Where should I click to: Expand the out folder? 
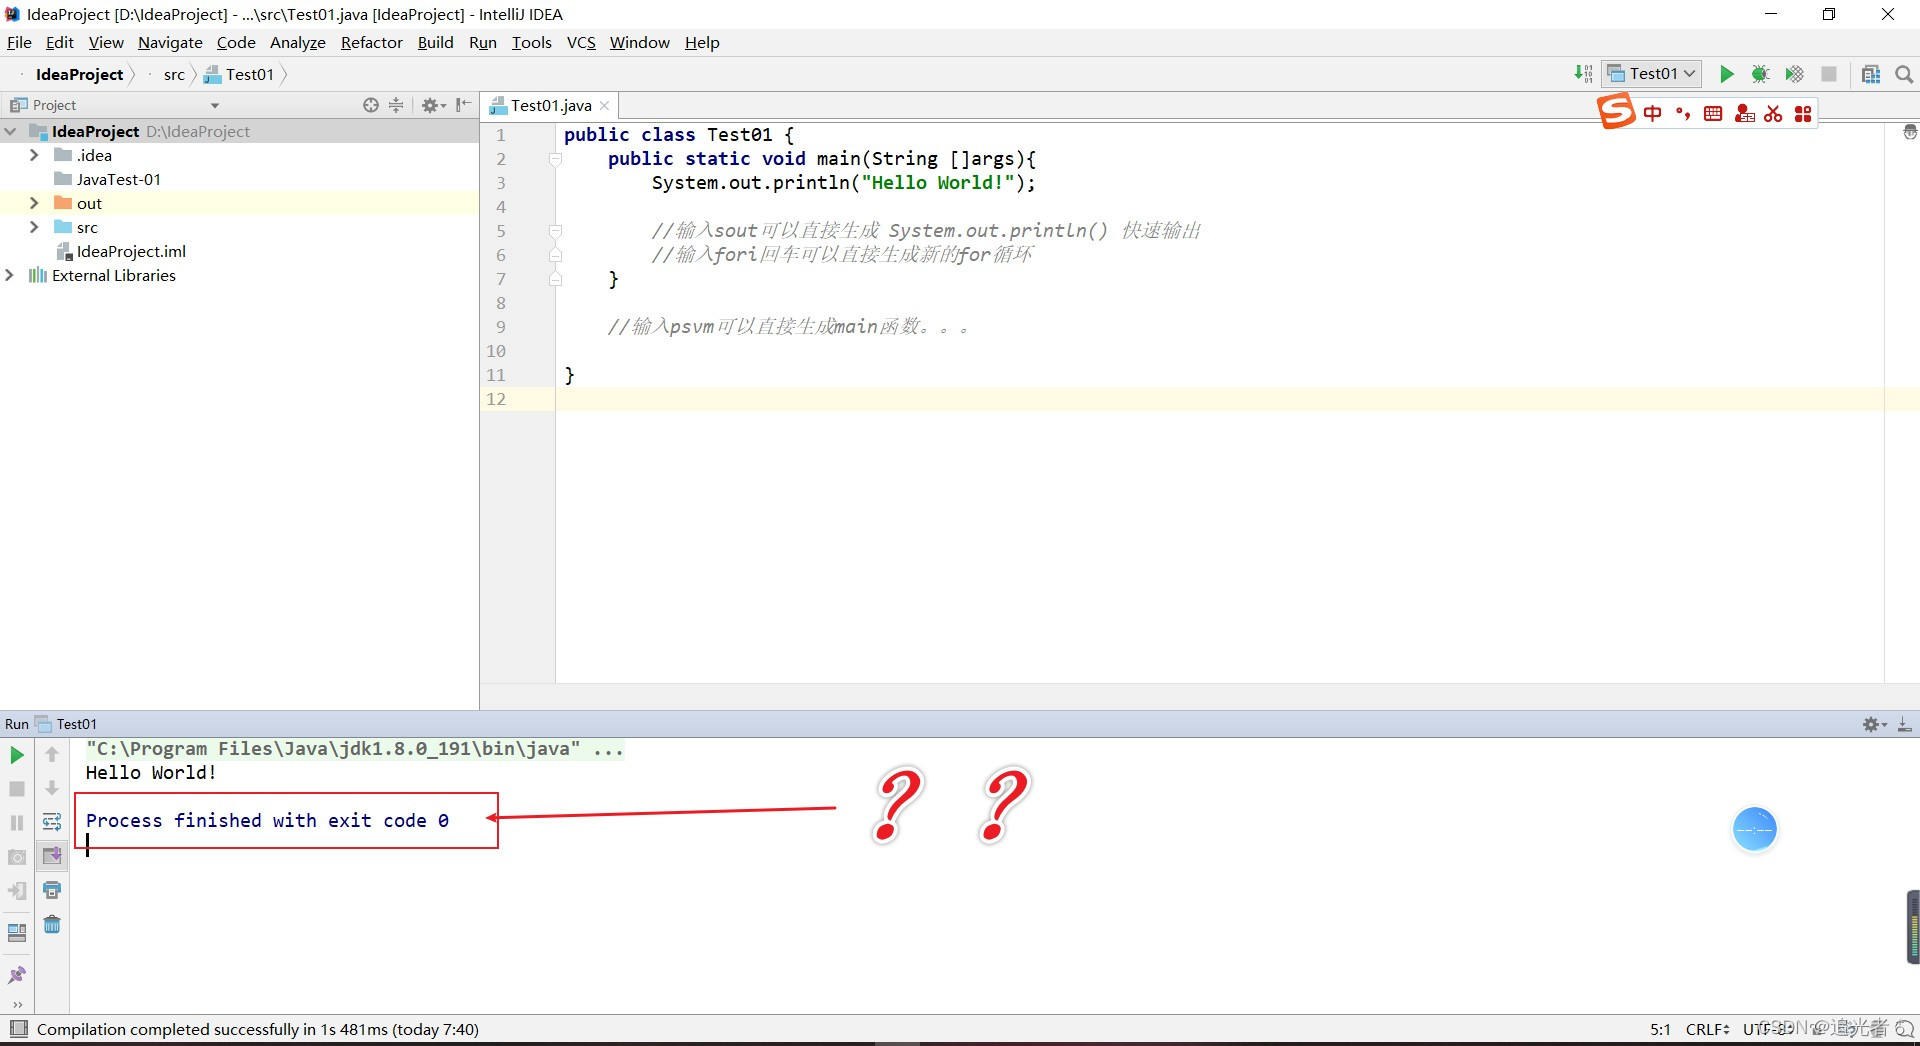tap(34, 203)
